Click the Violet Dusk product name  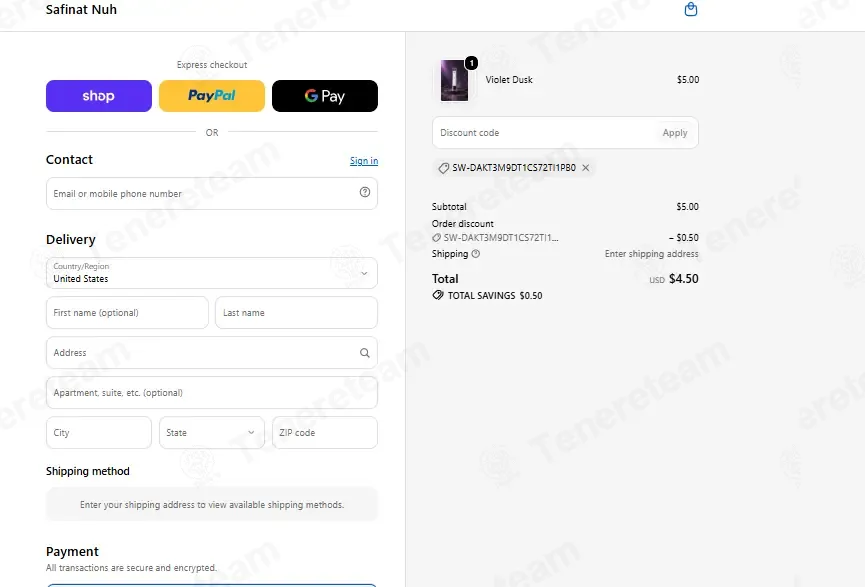[x=509, y=79]
